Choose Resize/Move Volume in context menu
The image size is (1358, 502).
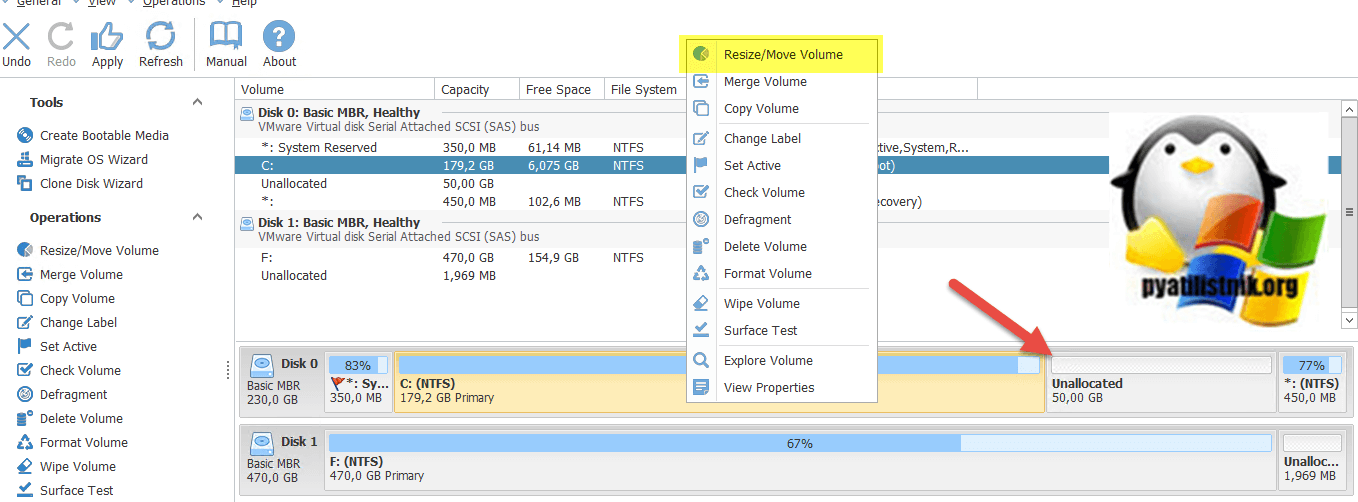click(782, 54)
